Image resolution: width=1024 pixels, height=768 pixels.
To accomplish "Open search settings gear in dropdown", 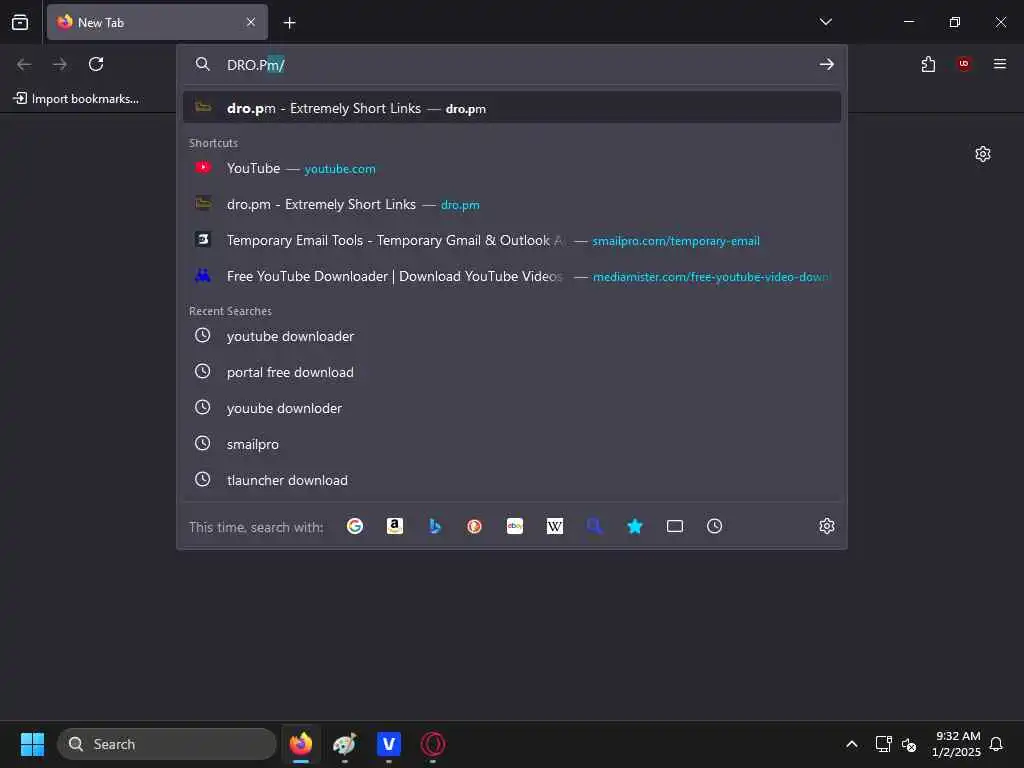I will coord(827,526).
